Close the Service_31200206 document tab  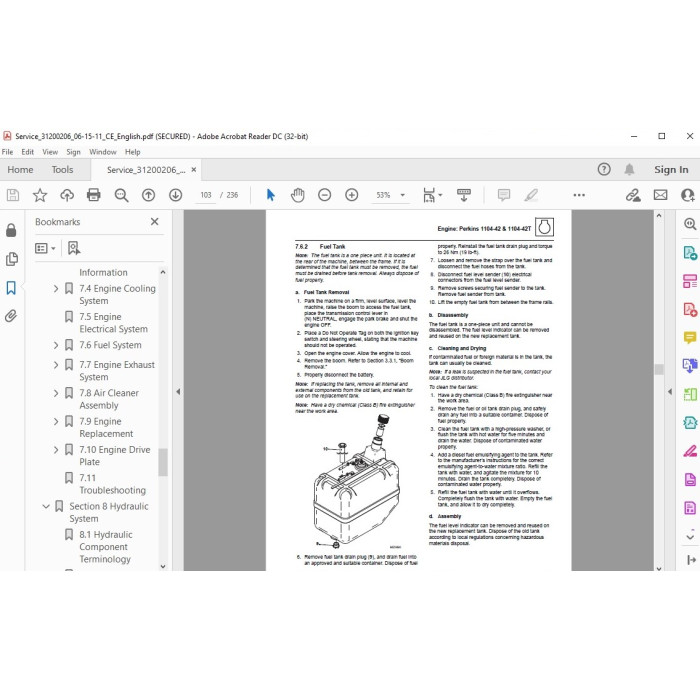pos(194,170)
